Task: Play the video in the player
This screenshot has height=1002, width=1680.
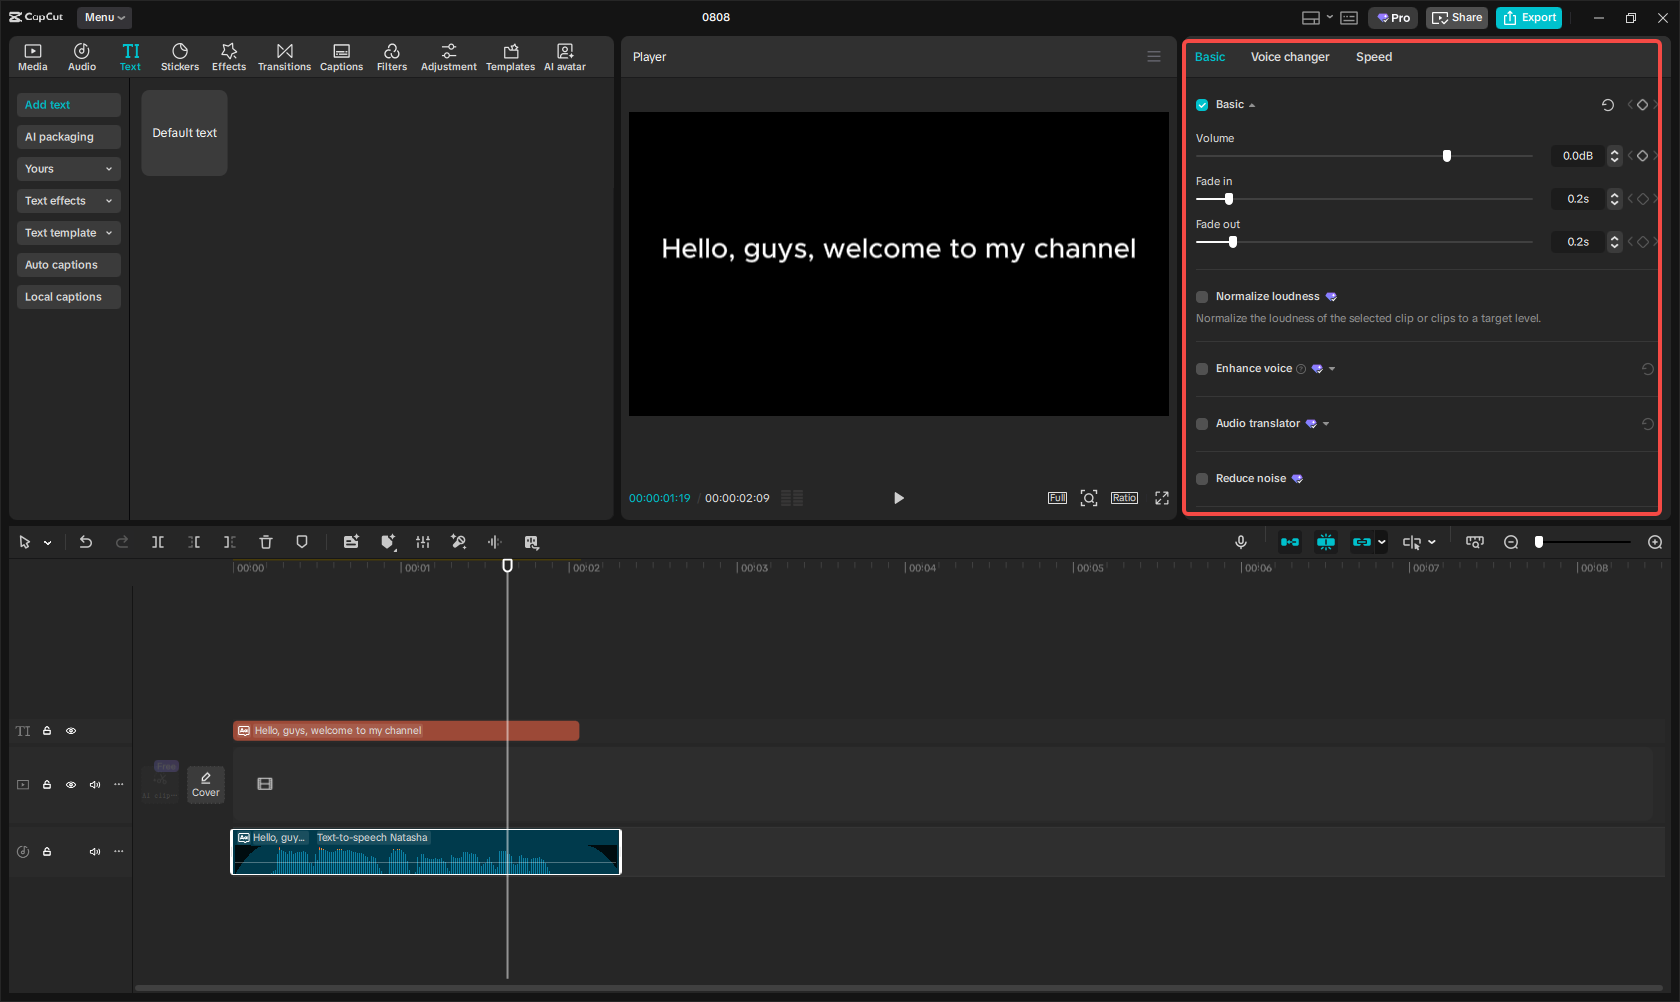Action: (x=898, y=498)
